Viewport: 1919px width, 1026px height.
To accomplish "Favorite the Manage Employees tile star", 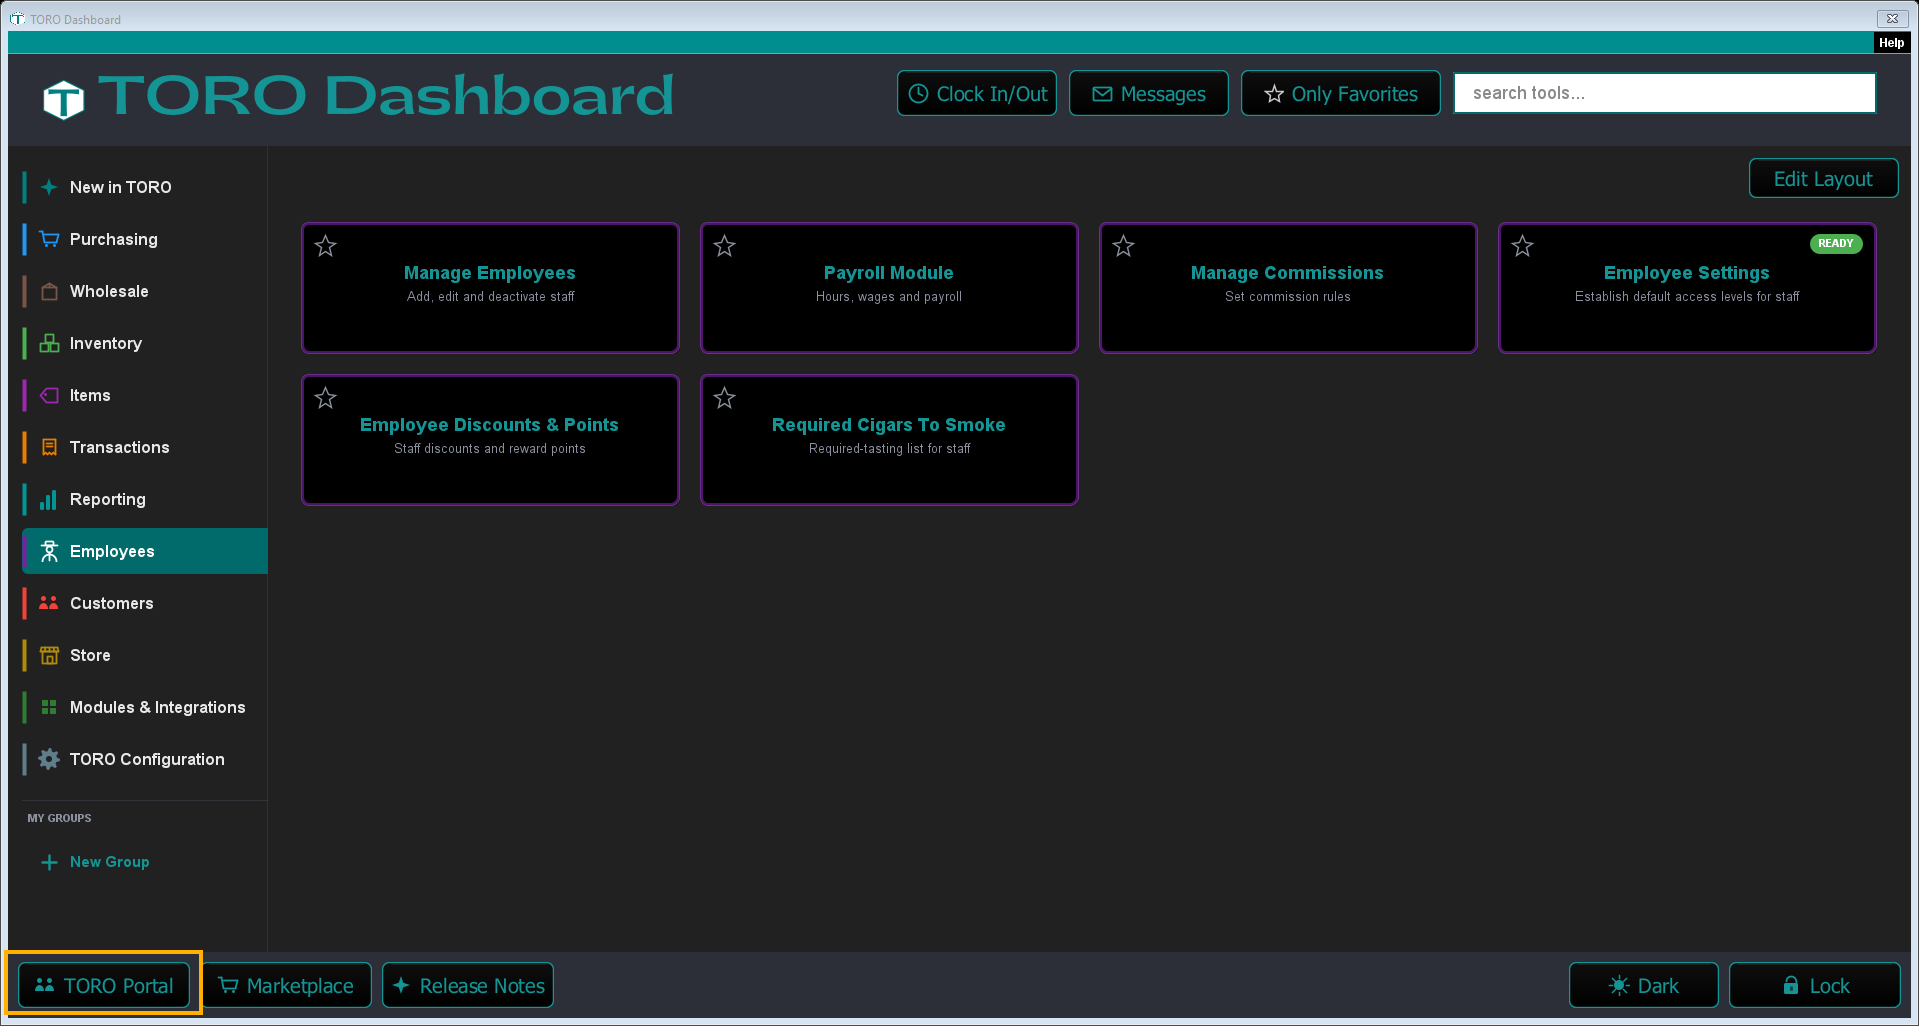I will click(x=326, y=246).
